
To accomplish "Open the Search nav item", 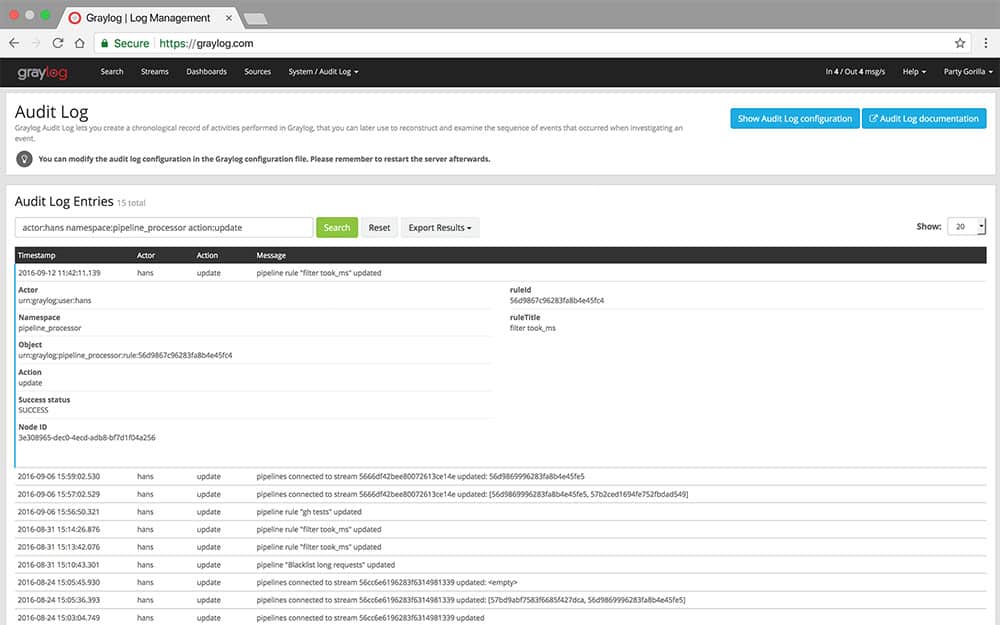I will (112, 71).
